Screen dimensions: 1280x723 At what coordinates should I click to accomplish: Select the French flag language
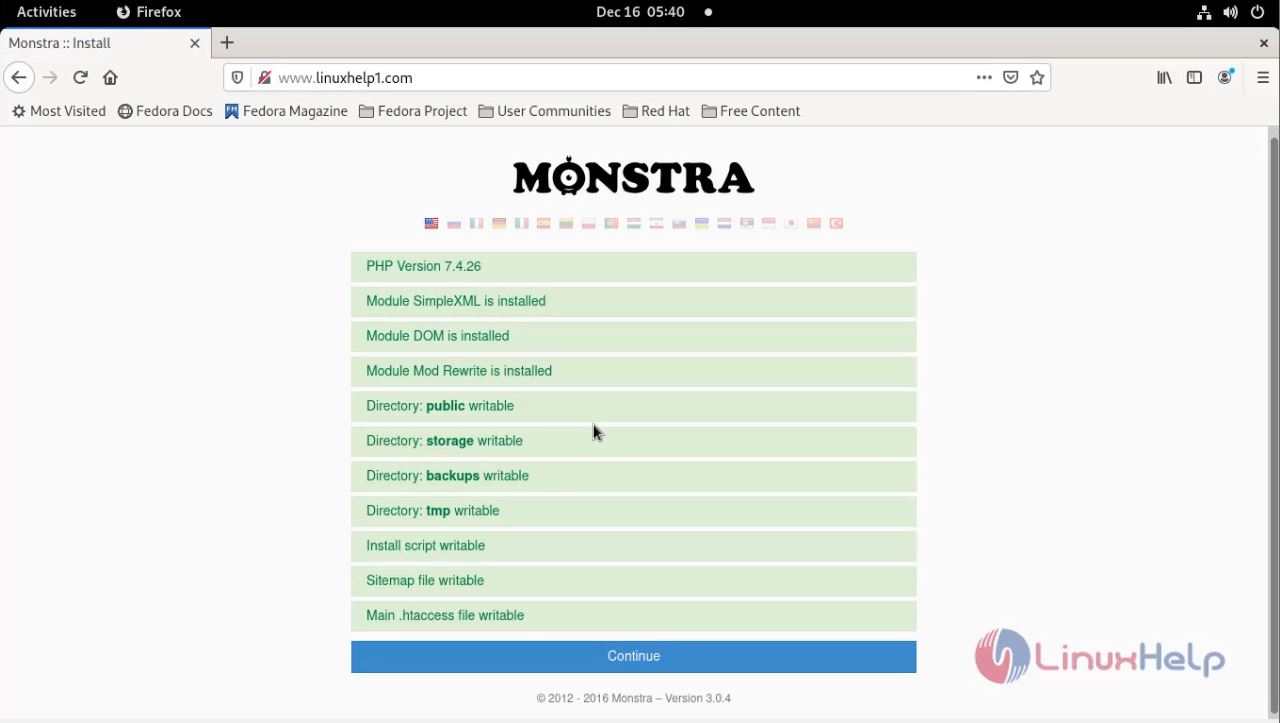(x=476, y=223)
